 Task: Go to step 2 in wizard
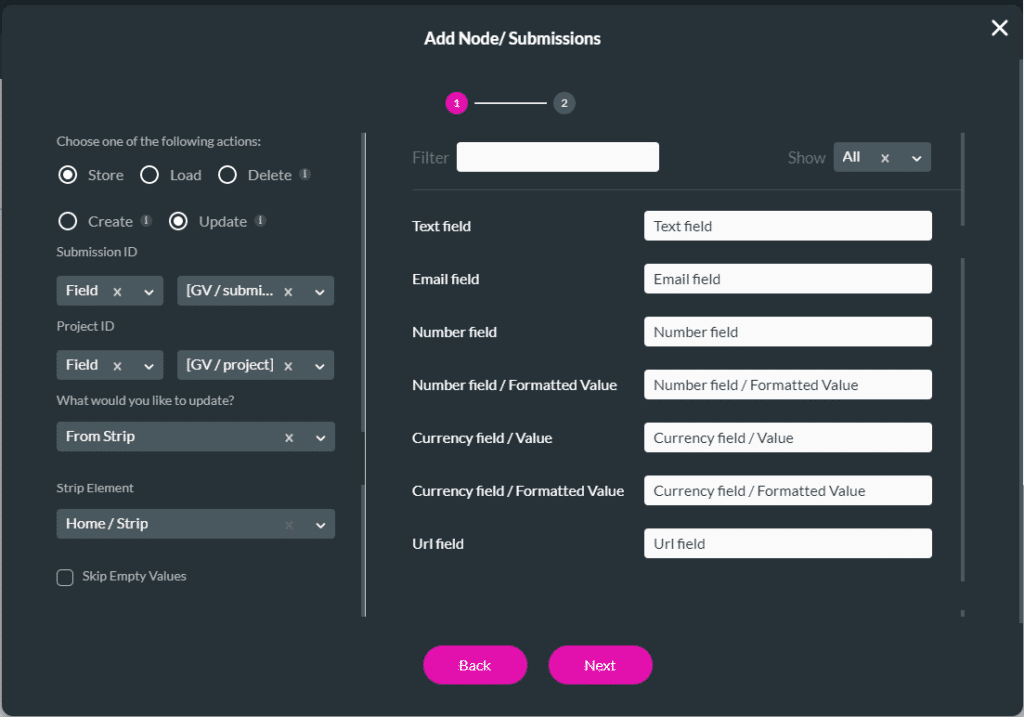[x=564, y=103]
